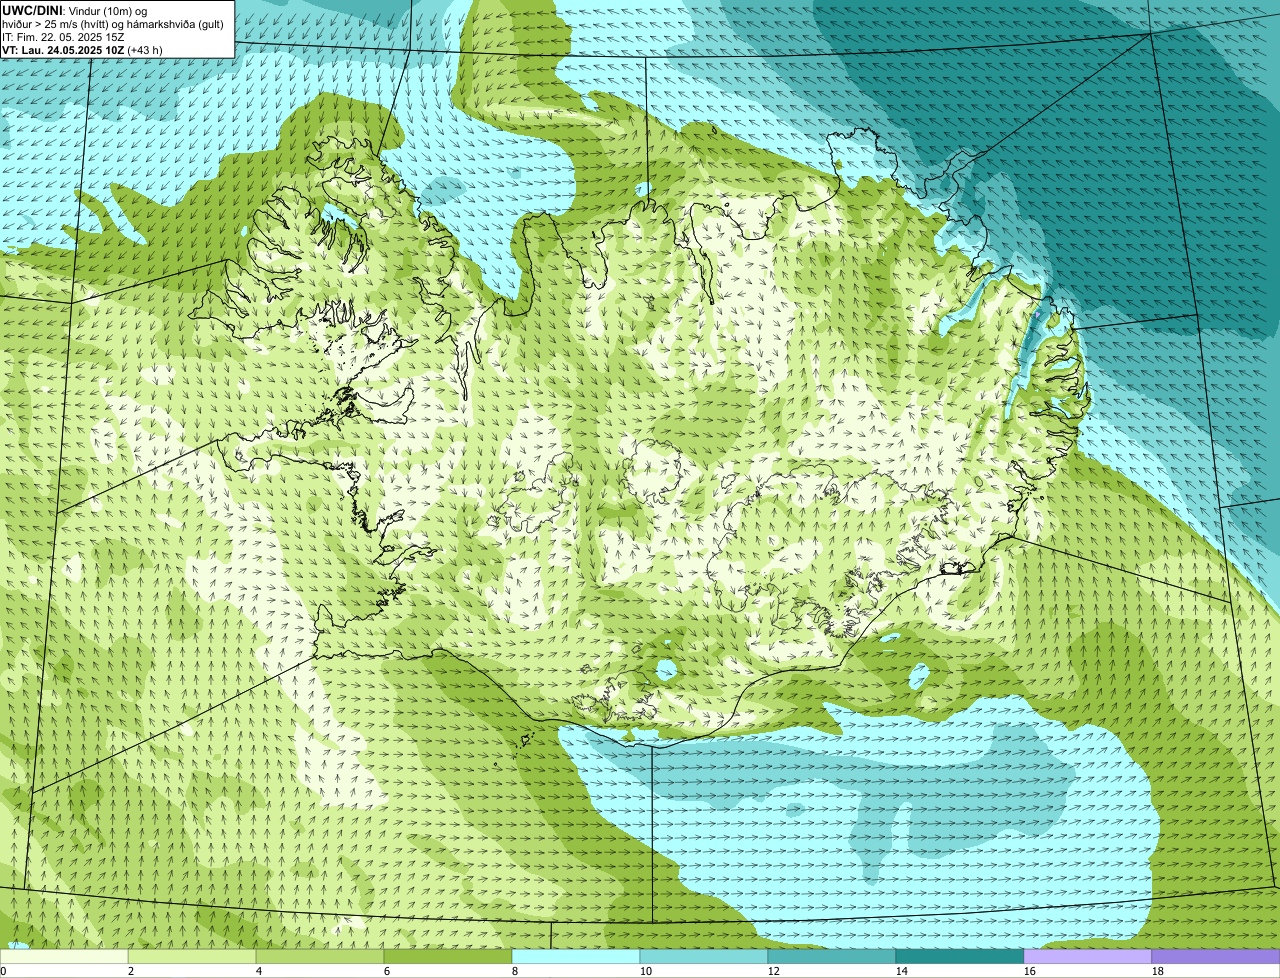Viewport: 1280px width, 978px height.
Task: Click the 'IT: Fim. 22. 05. 2025 15Z' line
Action: [x=63, y=36]
